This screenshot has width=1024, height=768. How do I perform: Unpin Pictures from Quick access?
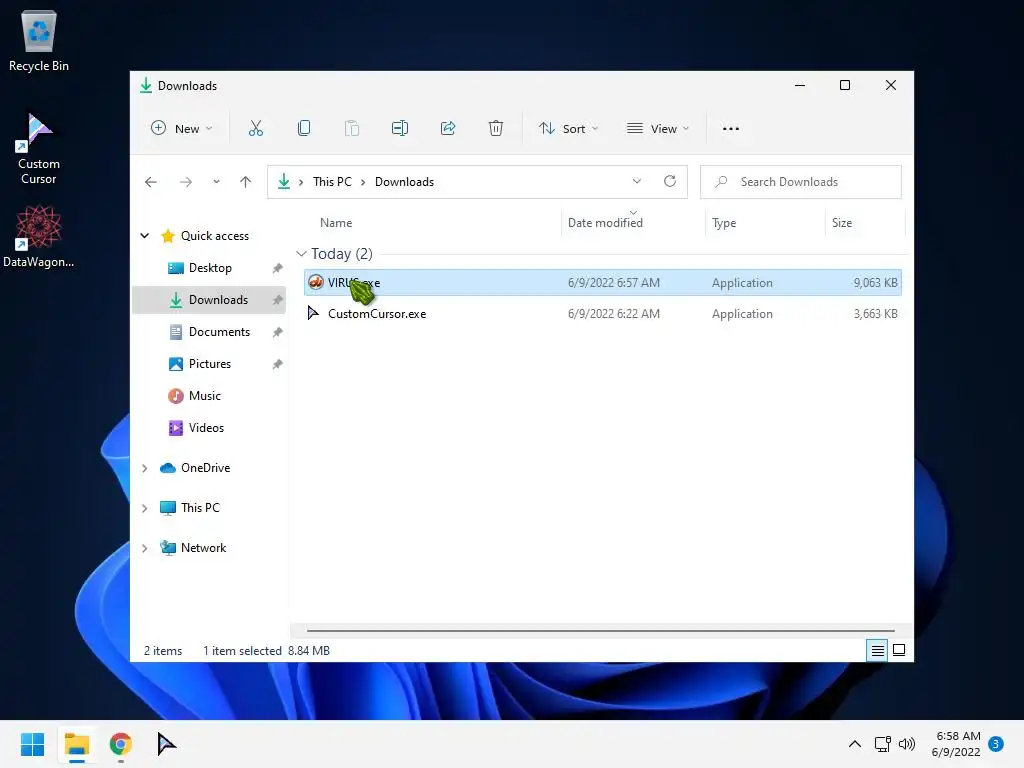[278, 364]
